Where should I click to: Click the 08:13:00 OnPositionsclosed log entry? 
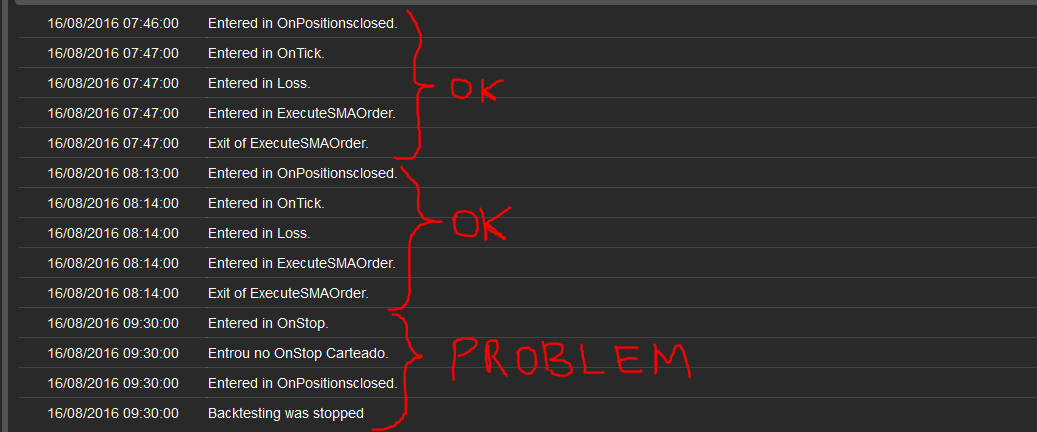528,173
